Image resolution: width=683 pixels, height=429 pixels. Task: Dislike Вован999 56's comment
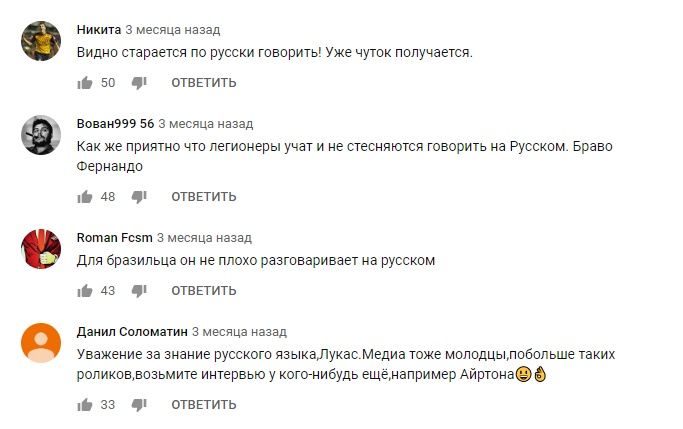(x=140, y=197)
